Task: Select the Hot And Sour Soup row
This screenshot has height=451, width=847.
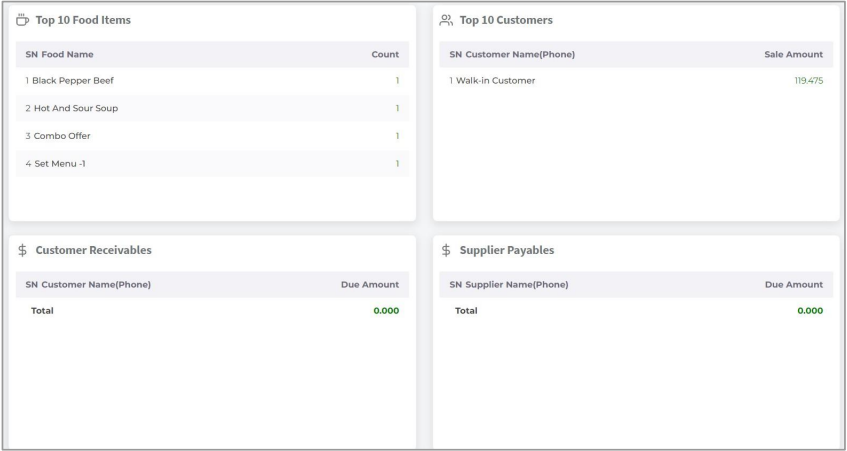Action: tap(212, 108)
